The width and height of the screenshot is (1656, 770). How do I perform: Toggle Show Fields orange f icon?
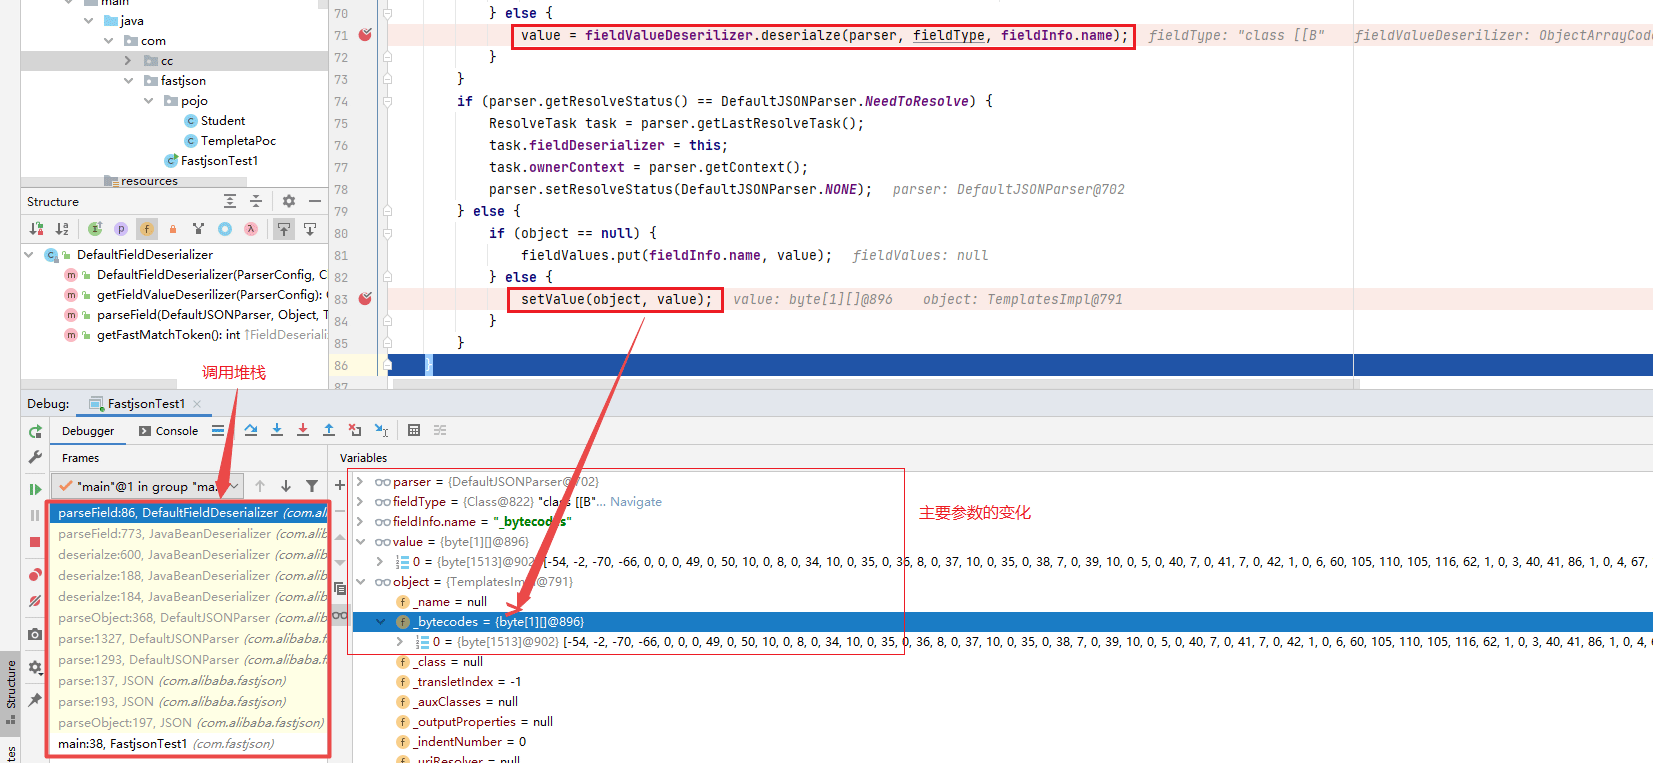tap(147, 229)
